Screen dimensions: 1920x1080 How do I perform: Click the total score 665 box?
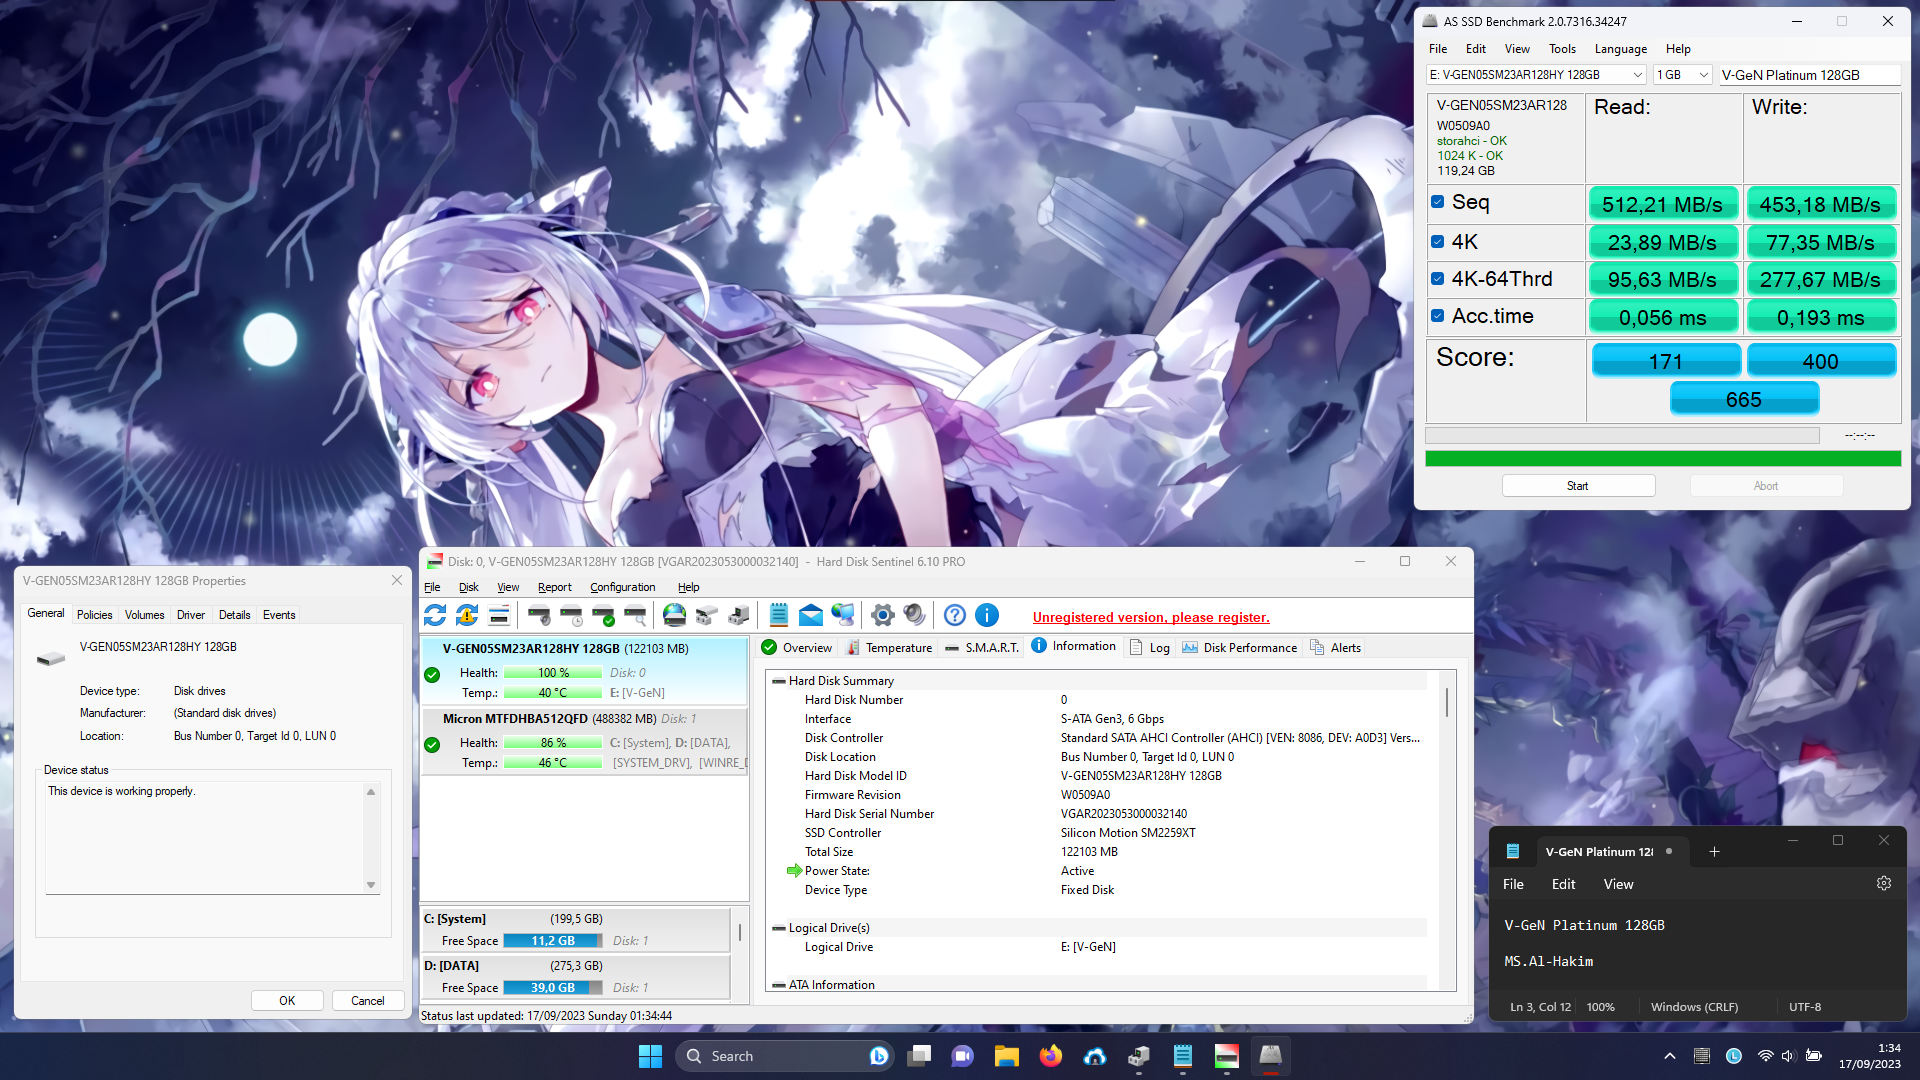1744,399
